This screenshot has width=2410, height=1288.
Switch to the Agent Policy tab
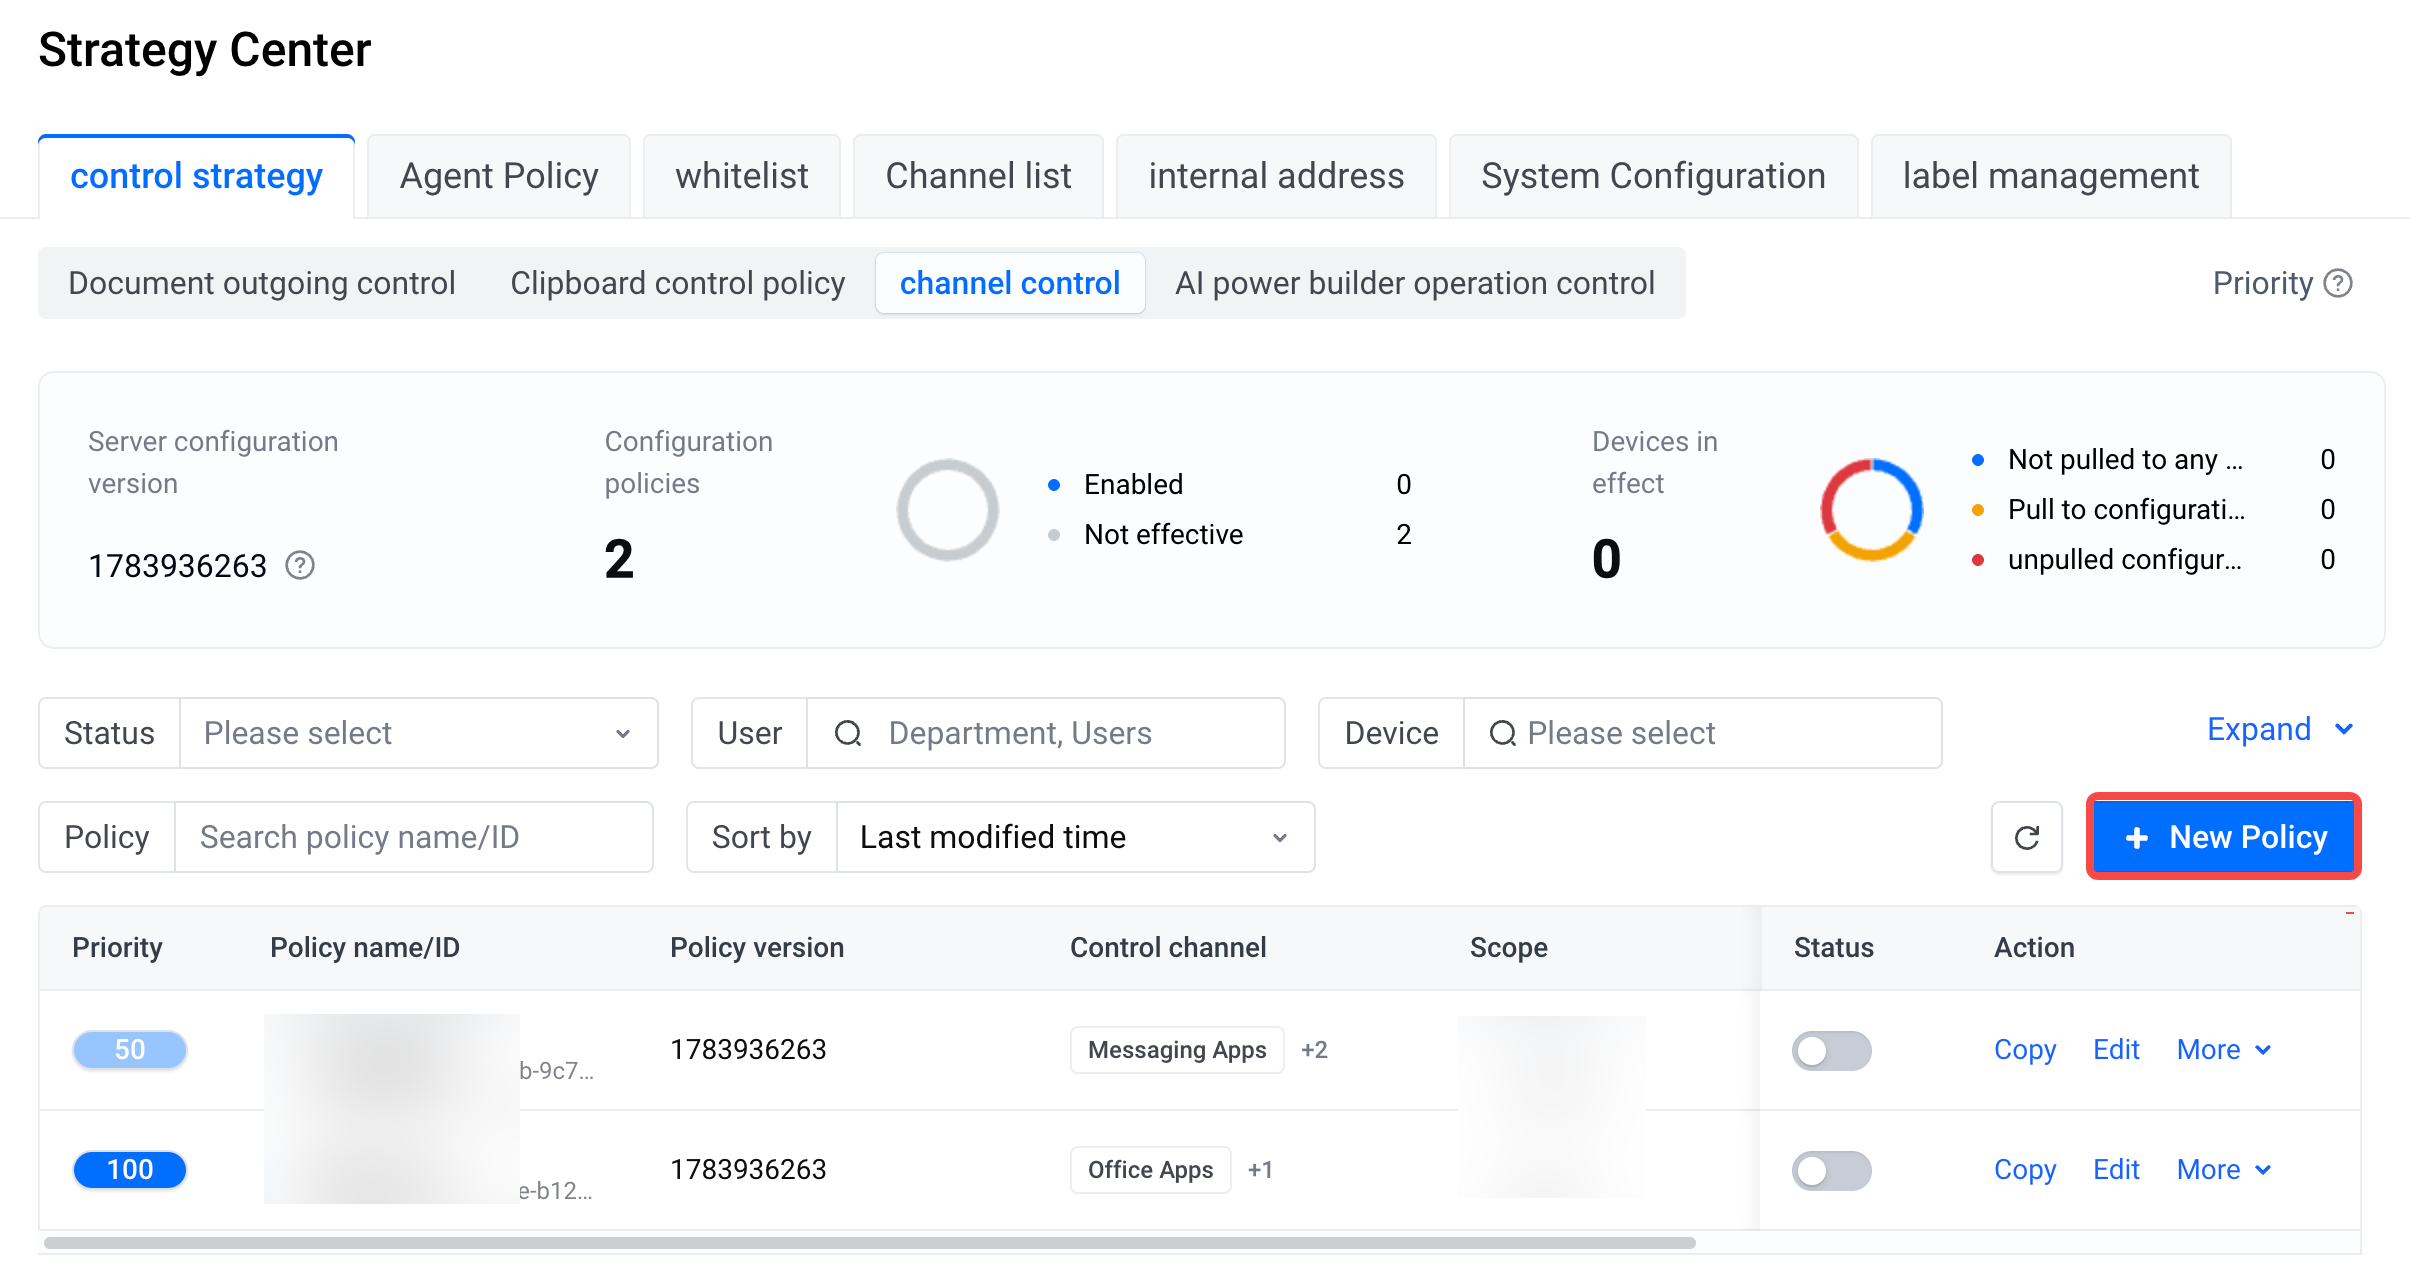(x=499, y=176)
